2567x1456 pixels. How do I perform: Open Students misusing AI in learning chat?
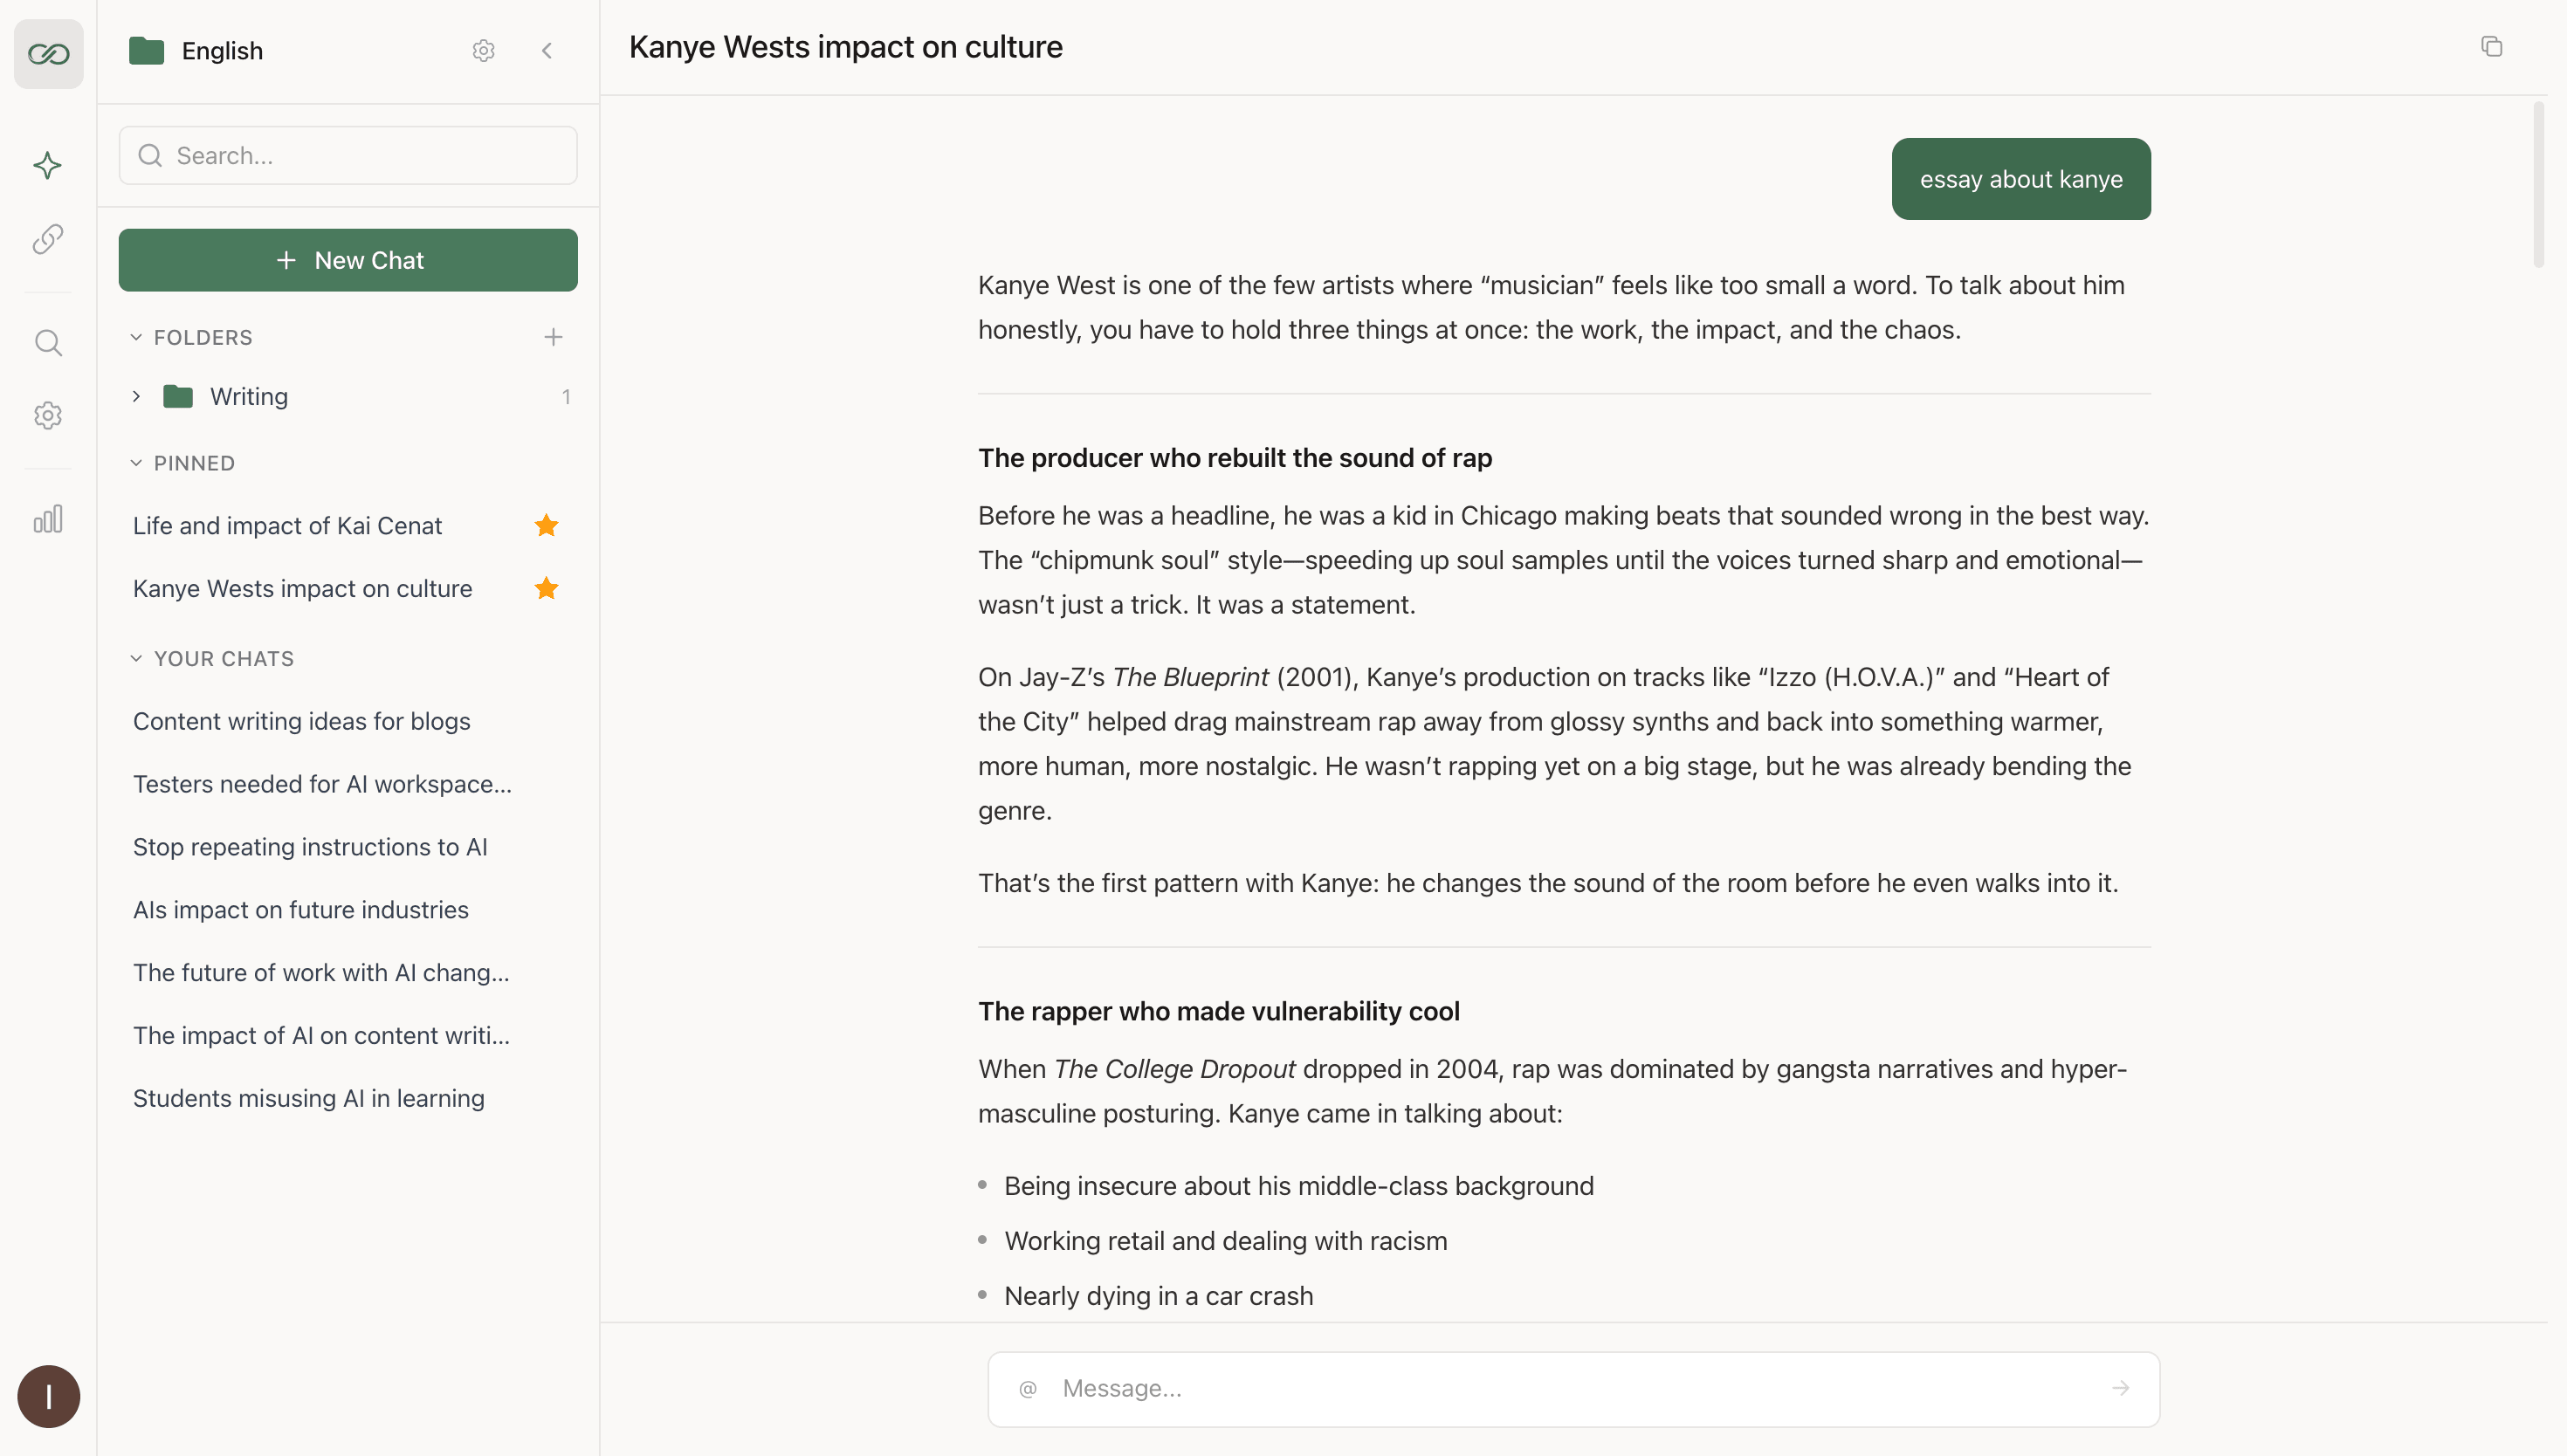308,1098
